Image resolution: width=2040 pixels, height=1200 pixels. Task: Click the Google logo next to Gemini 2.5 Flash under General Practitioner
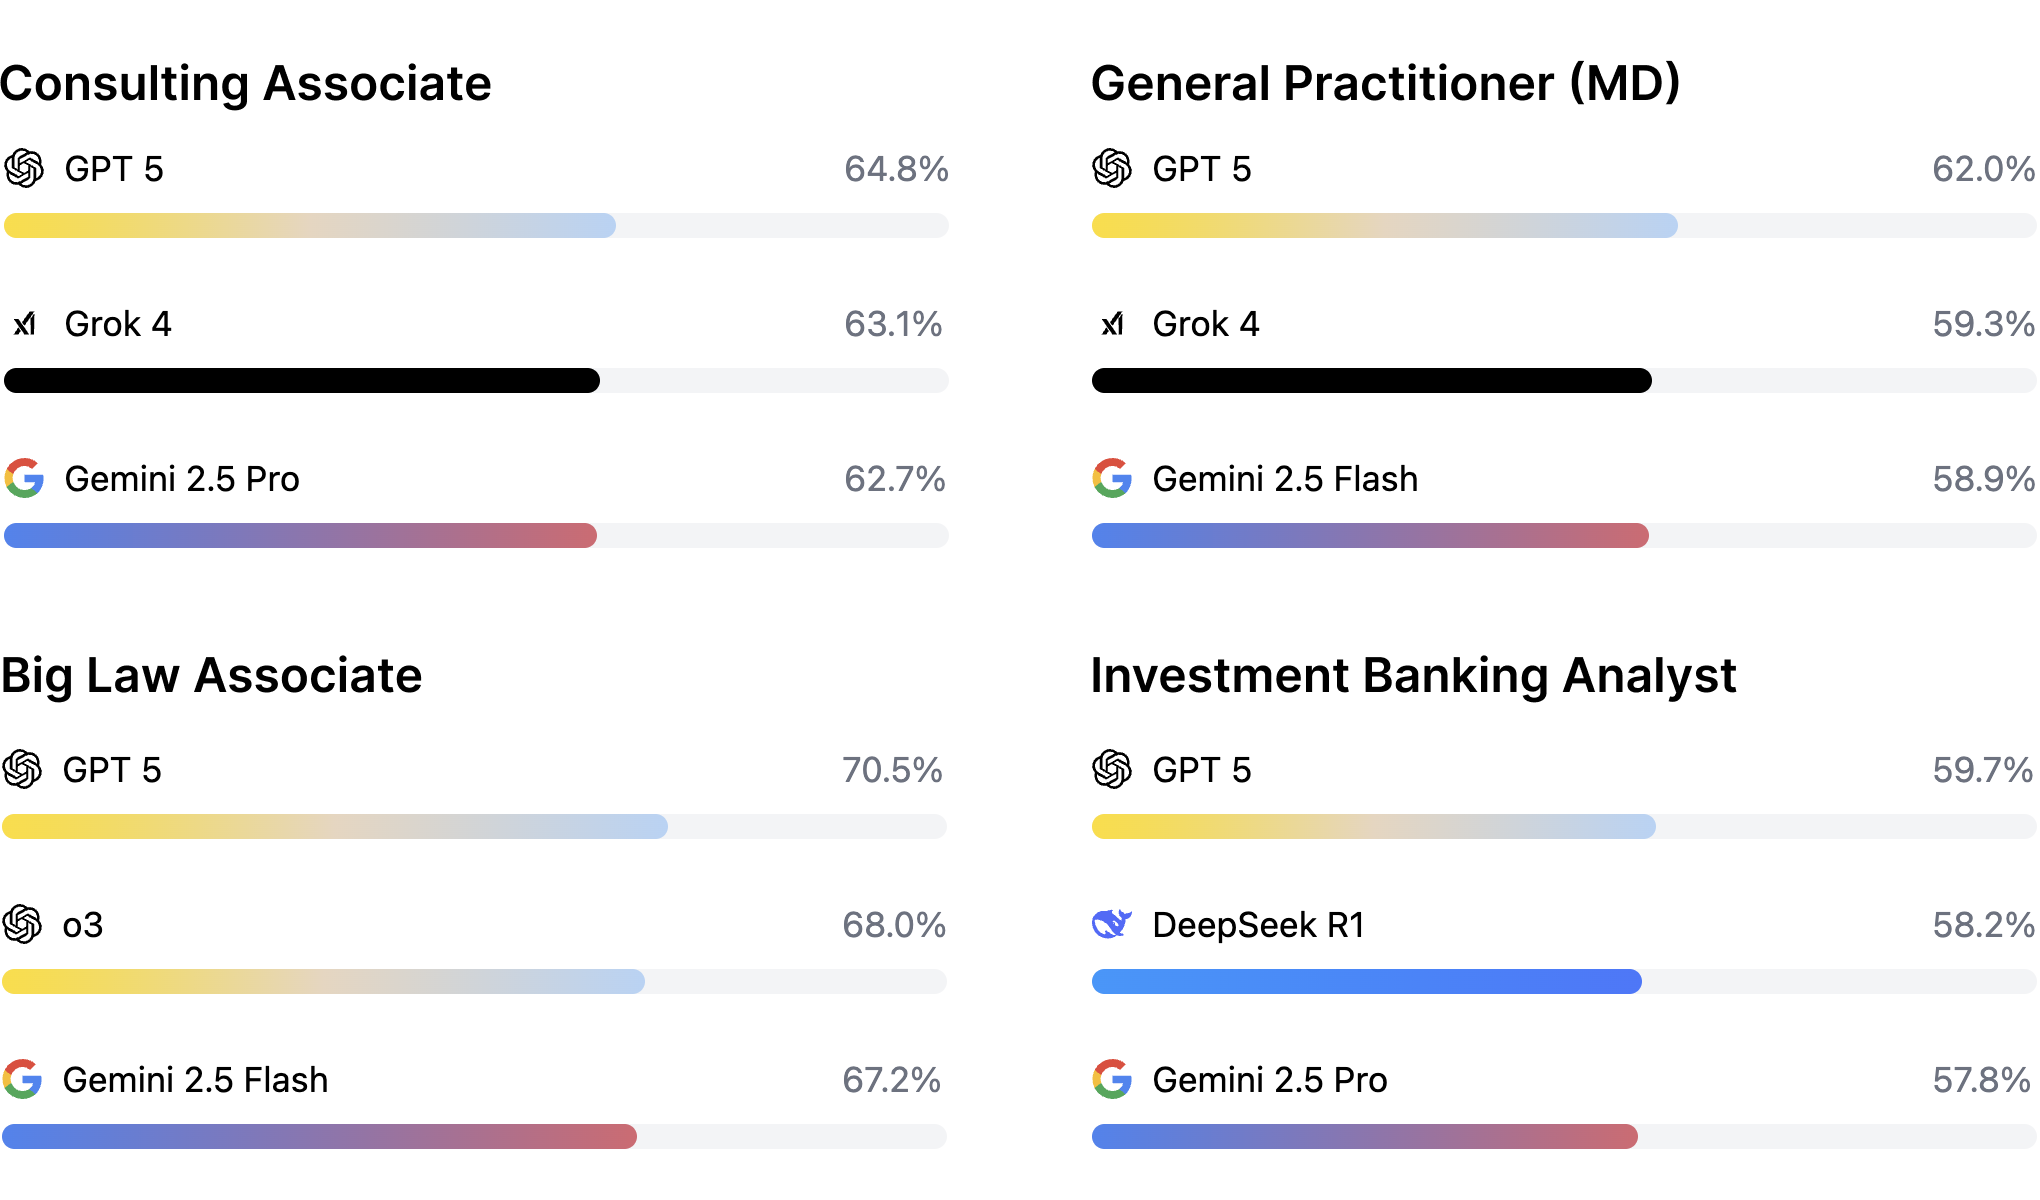click(1112, 479)
